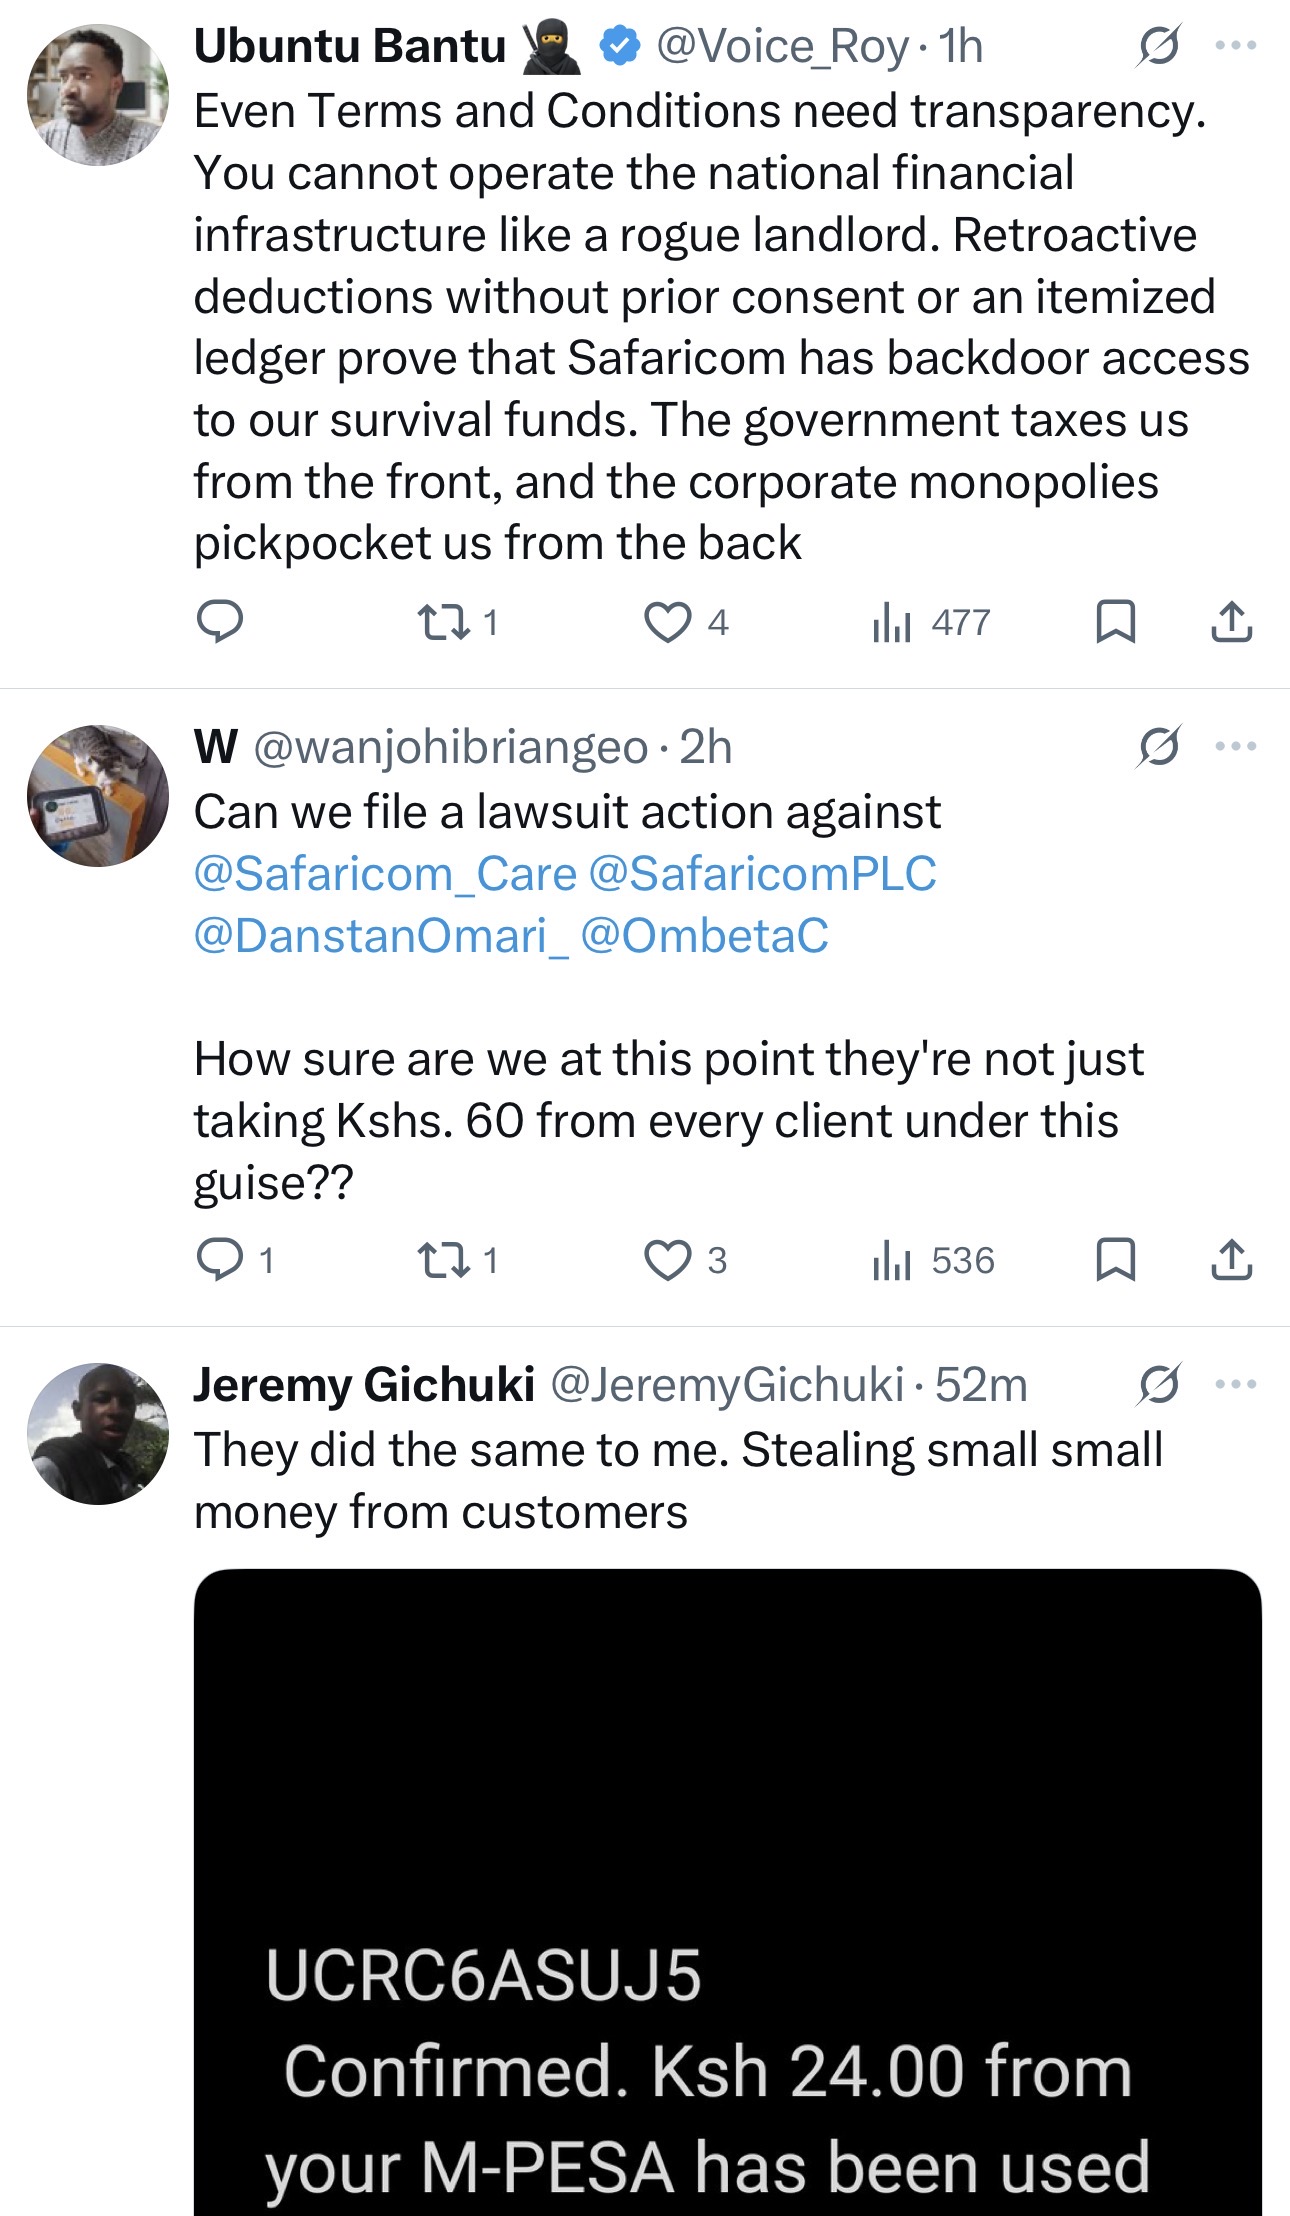Open Grok icon on Ubuntu Bantu tweet
Image resolution: width=1290 pixels, height=2216 pixels.
pos(1159,45)
